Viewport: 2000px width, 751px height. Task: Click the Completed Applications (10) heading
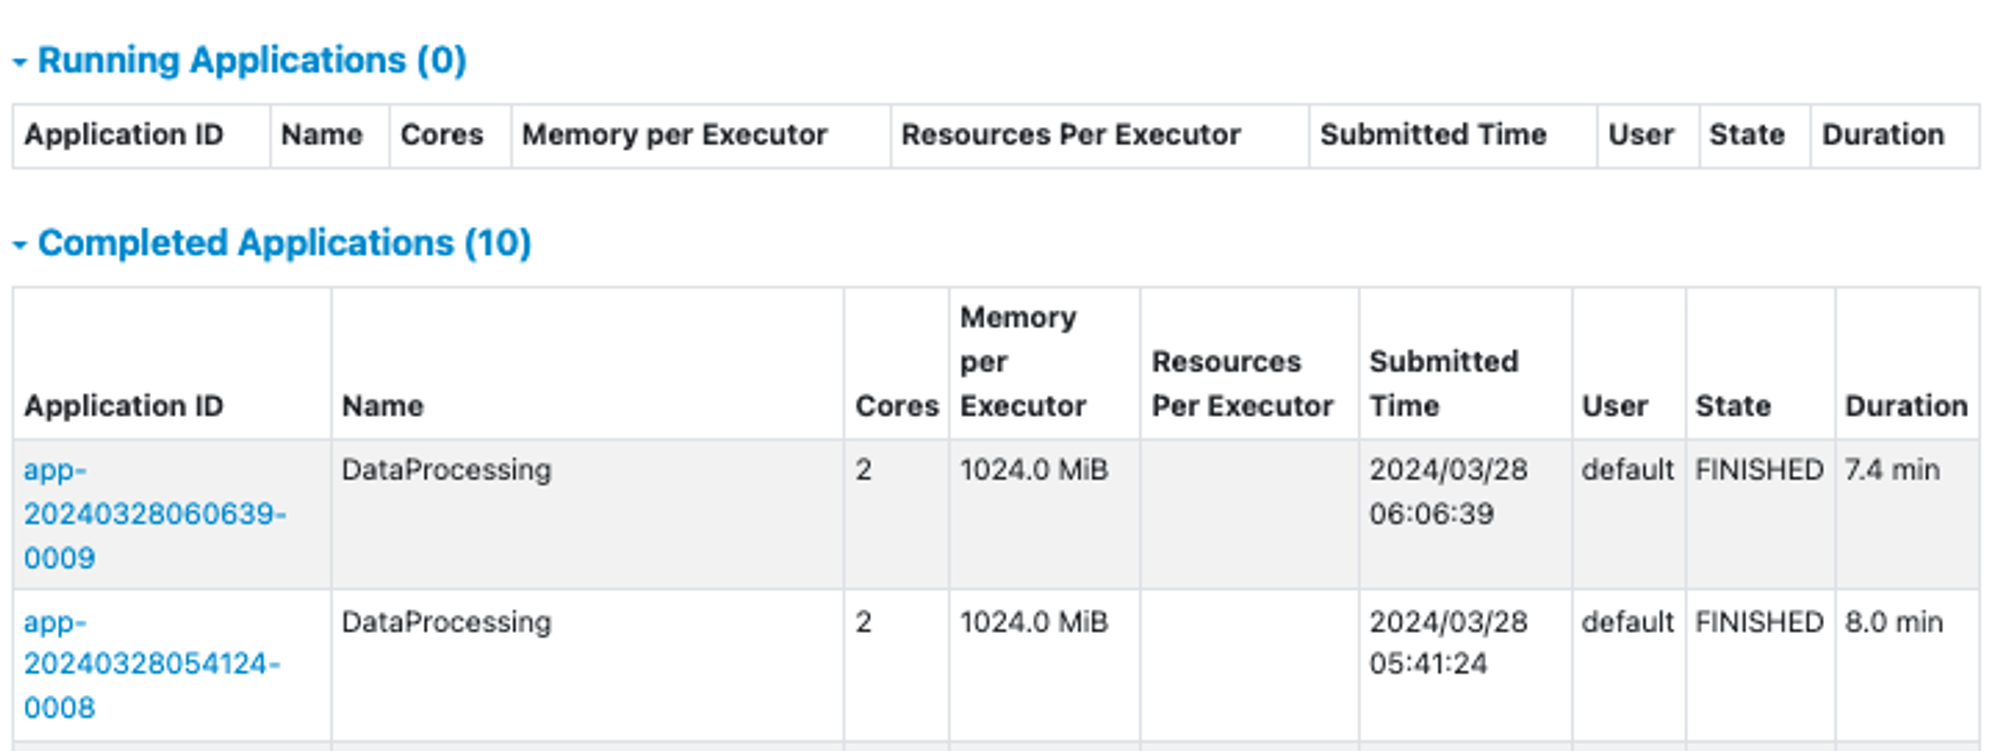point(284,243)
